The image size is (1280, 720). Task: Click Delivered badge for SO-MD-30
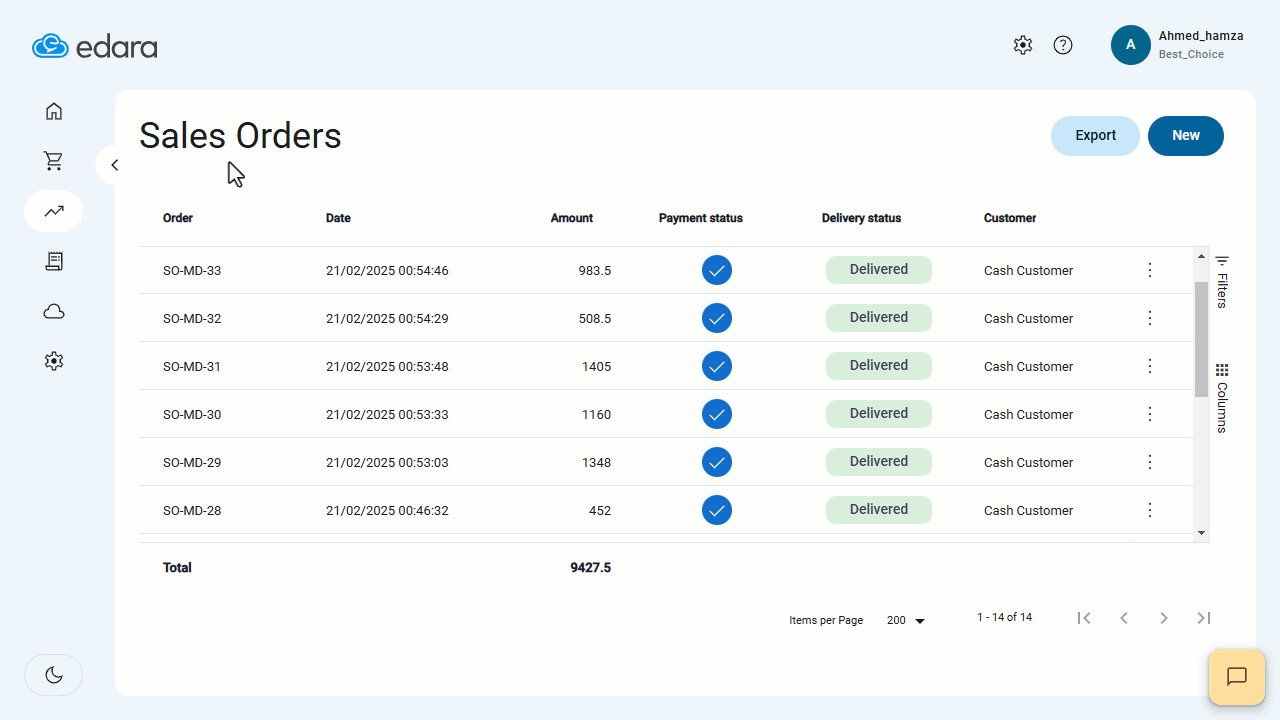pyautogui.click(x=879, y=414)
